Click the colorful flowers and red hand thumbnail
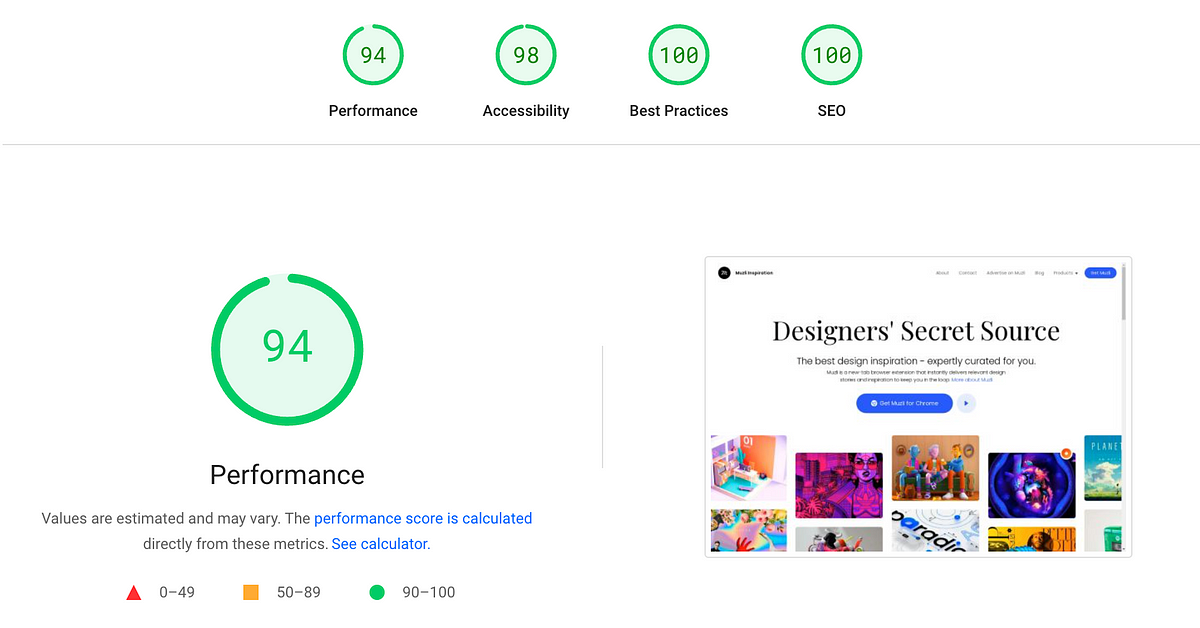 (749, 530)
